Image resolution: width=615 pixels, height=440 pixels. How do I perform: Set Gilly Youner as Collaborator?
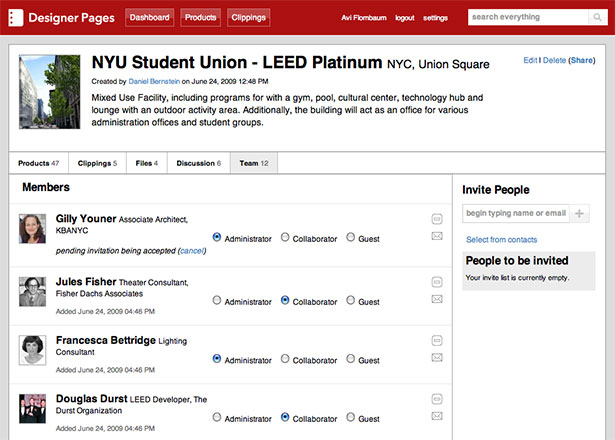tap(285, 237)
